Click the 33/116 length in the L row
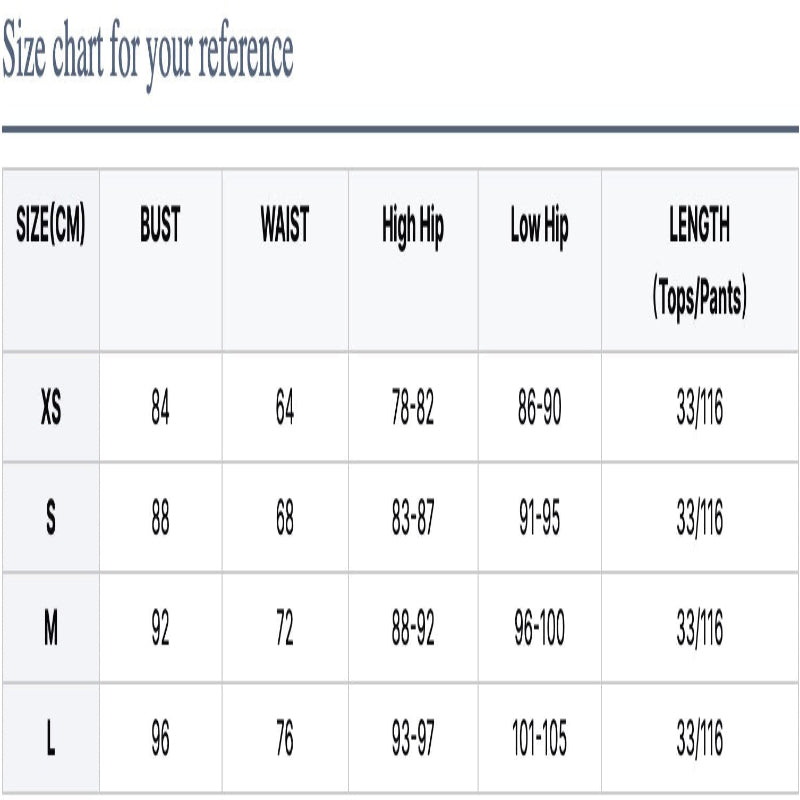800x800 pixels. [699, 739]
